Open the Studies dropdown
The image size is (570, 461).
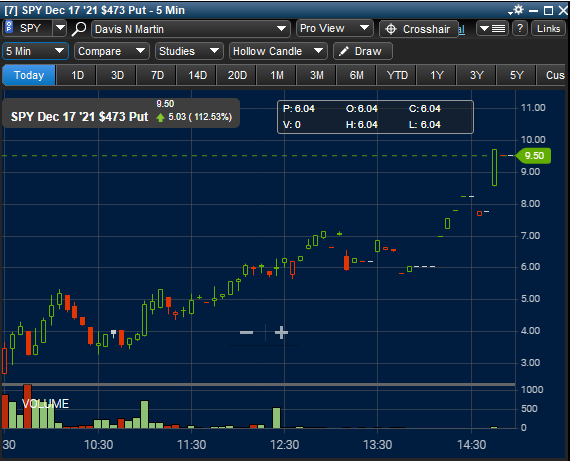(189, 51)
